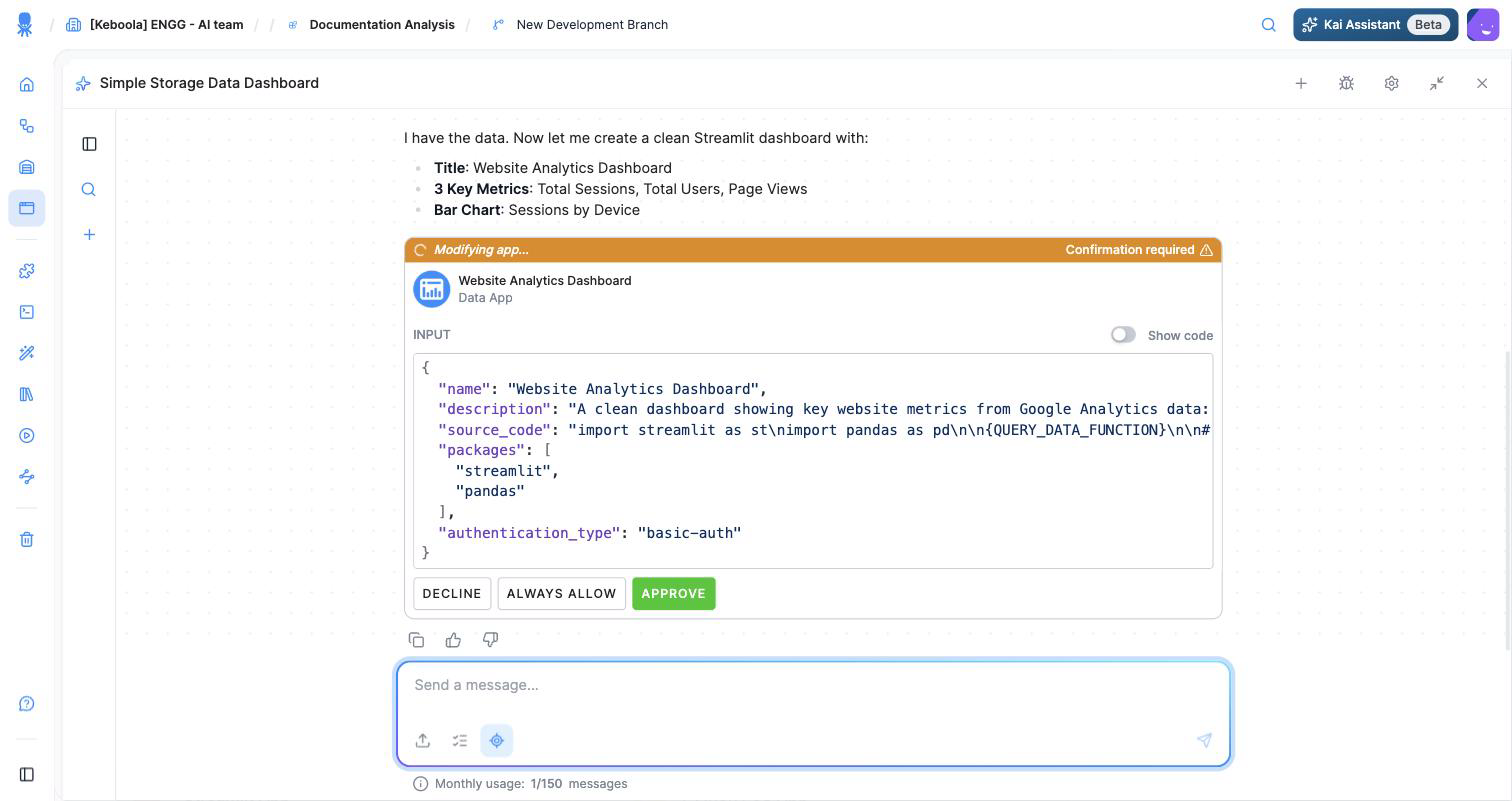Open Documentation Analysis breadcrumb

click(x=371, y=25)
